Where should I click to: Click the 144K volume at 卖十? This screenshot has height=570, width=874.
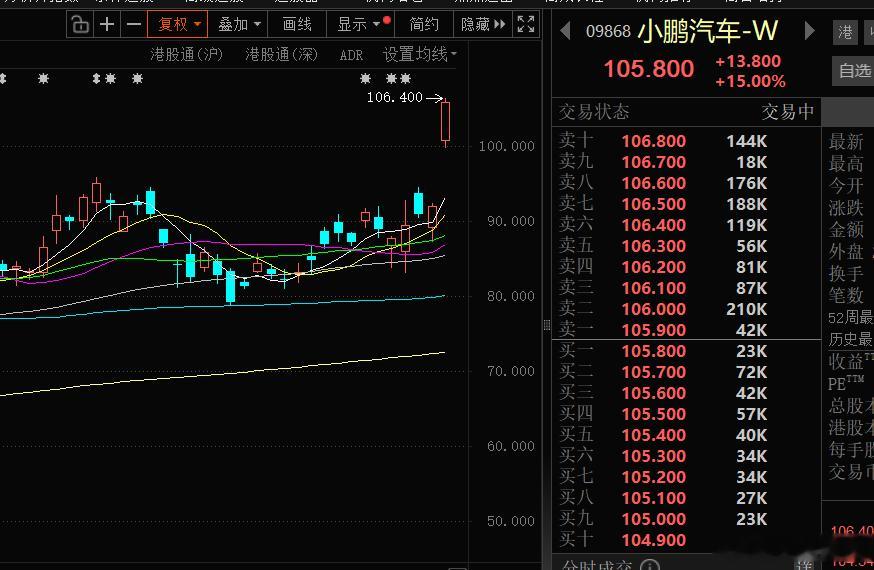(x=746, y=141)
